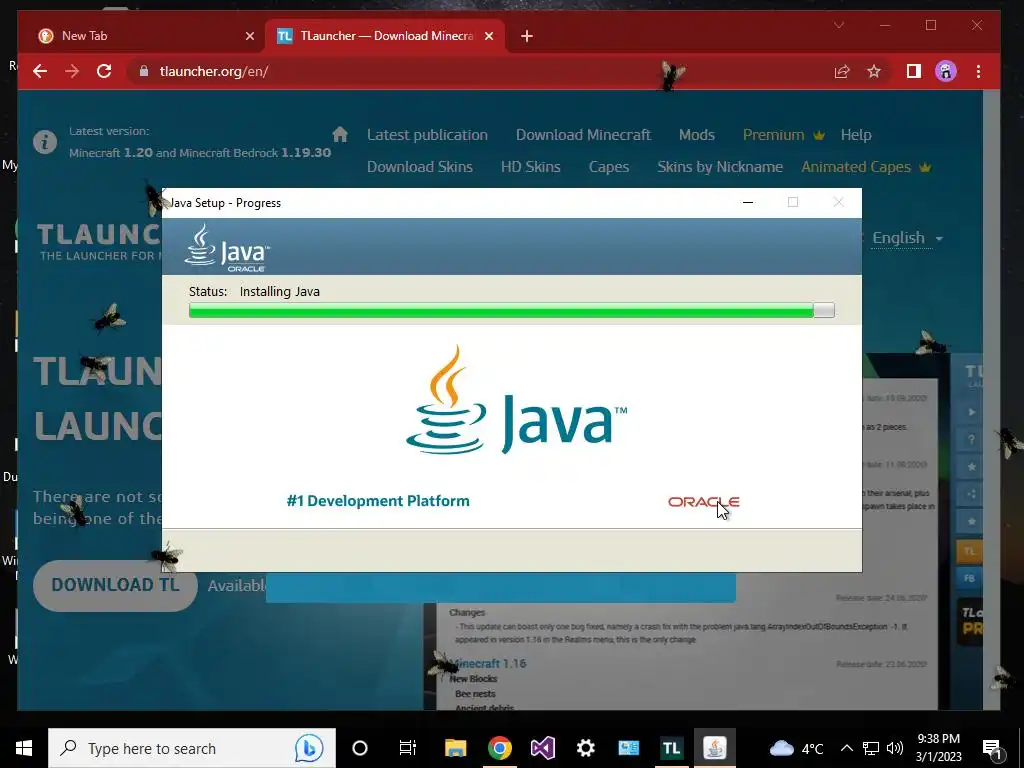Open Task View on taskbar
The width and height of the screenshot is (1024, 768).
(408, 748)
